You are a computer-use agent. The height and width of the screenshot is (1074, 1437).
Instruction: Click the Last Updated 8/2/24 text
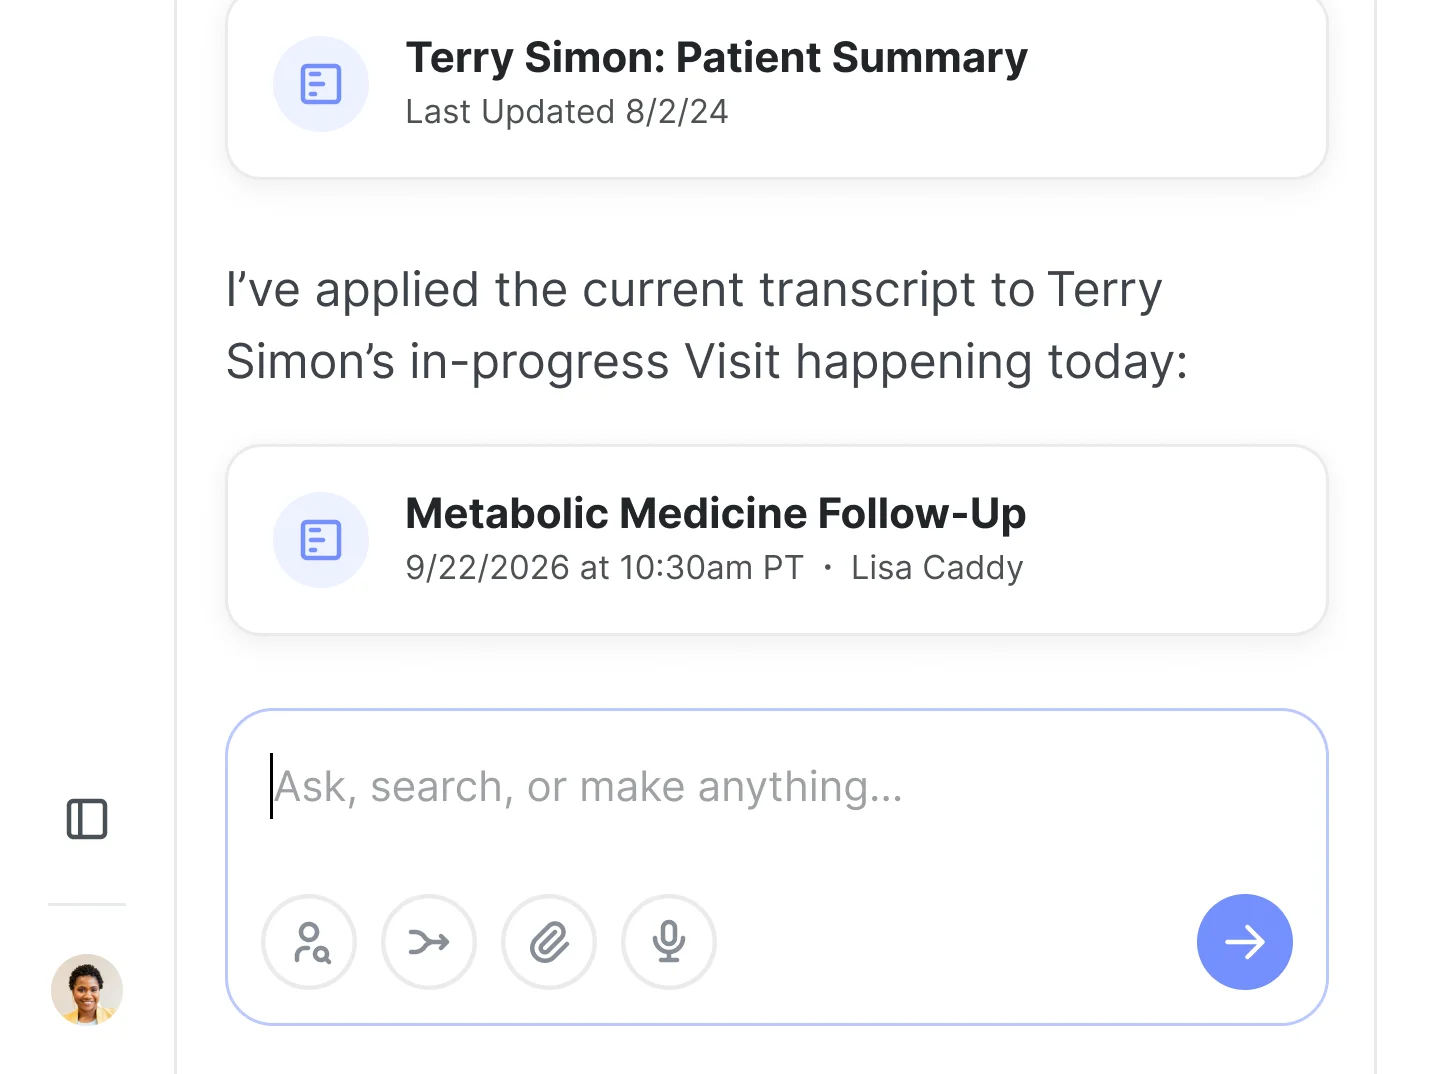(x=566, y=112)
